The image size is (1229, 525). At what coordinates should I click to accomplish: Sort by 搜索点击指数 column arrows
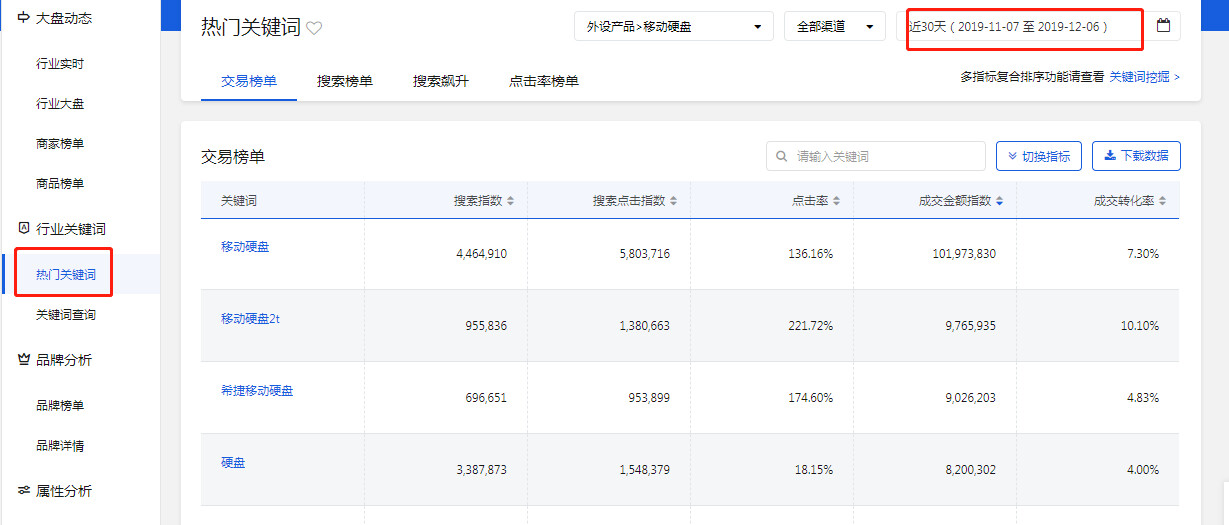(x=673, y=201)
